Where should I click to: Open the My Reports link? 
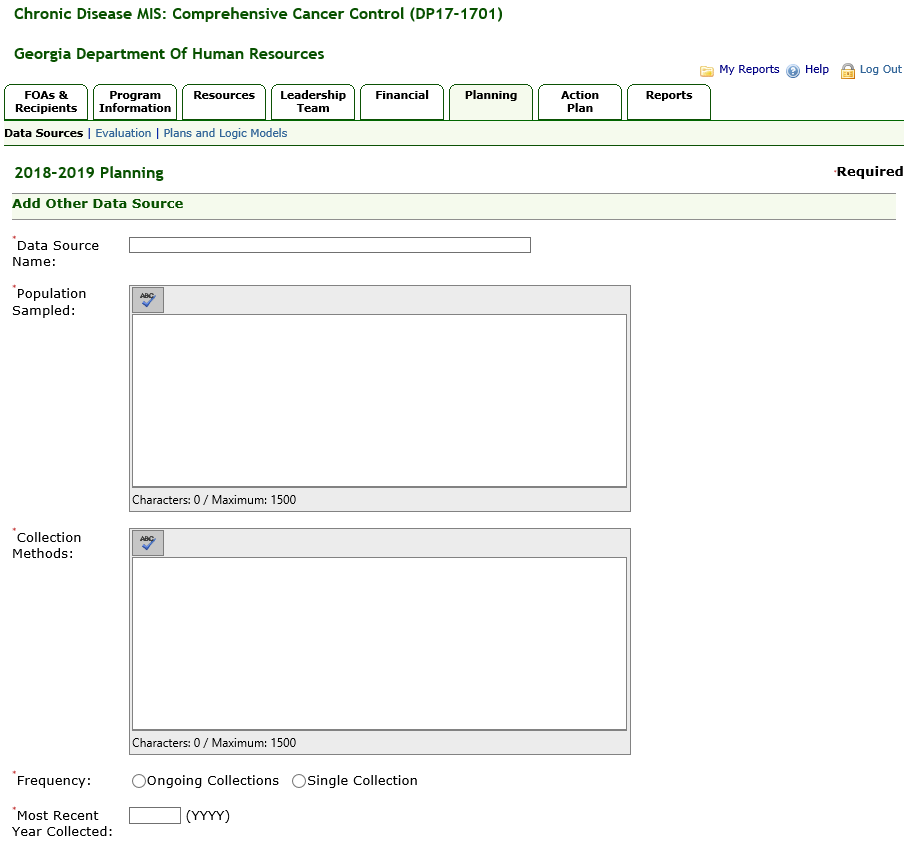point(749,69)
